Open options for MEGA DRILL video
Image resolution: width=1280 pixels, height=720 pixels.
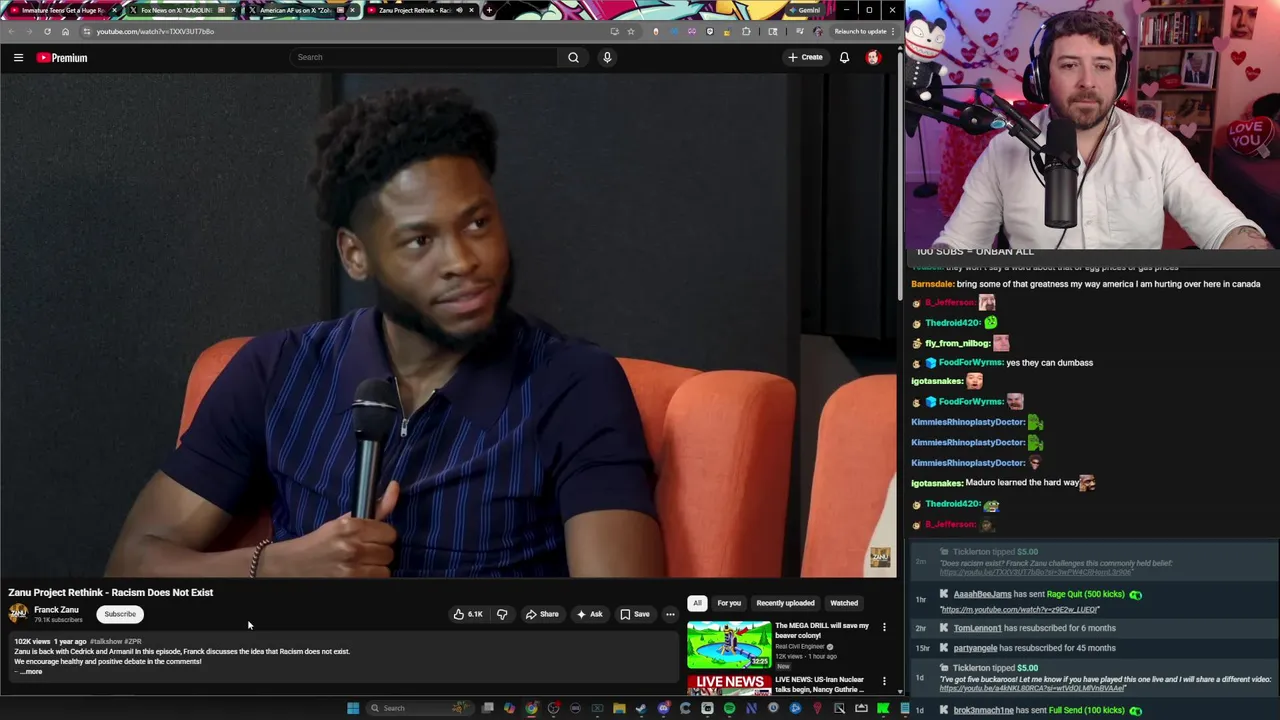point(884,627)
